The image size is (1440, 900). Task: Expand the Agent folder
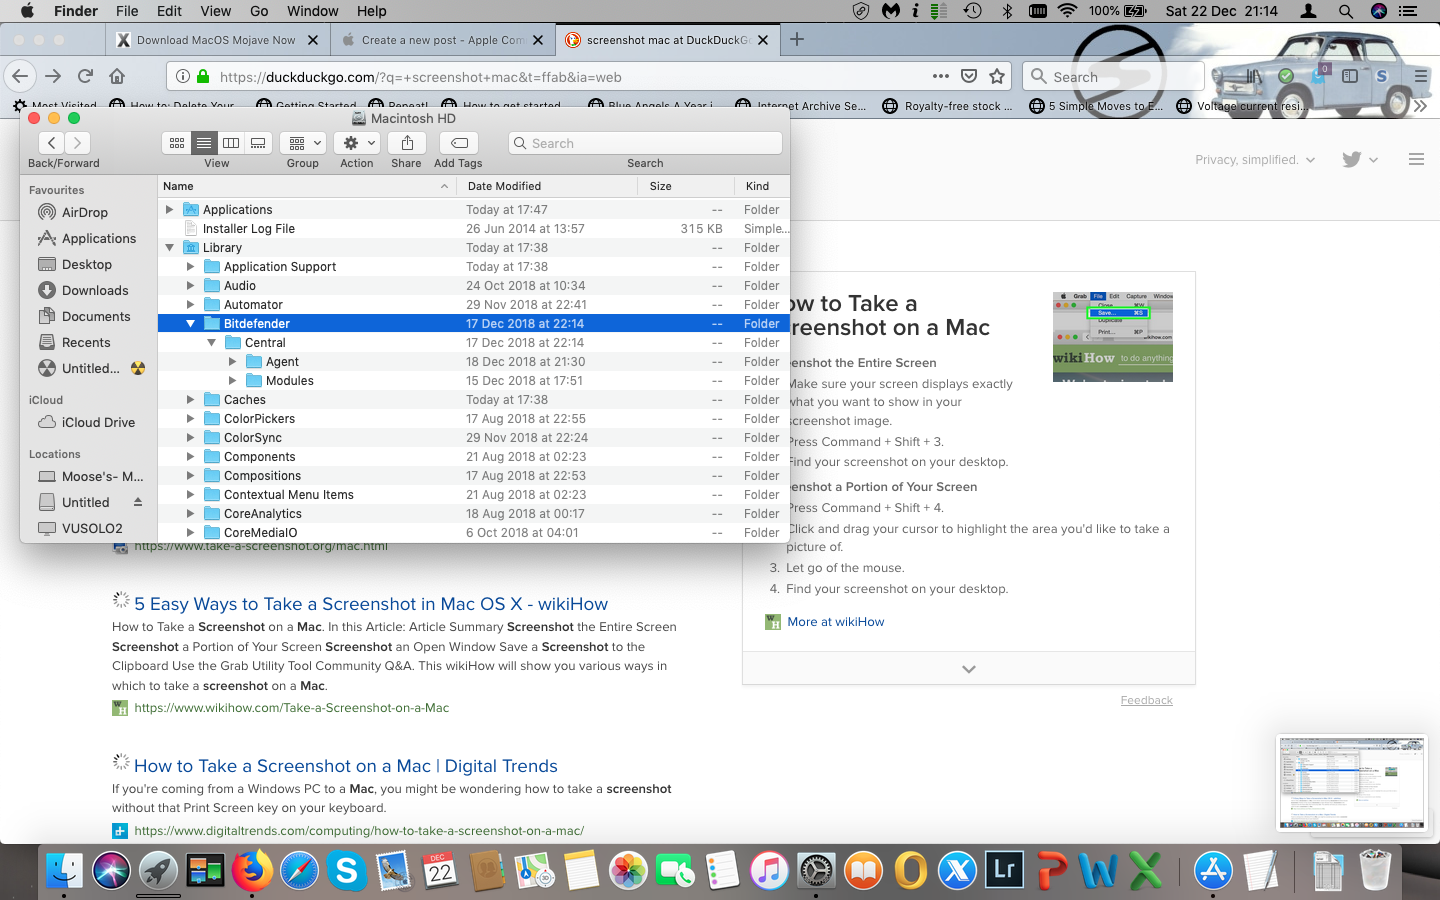(232, 361)
